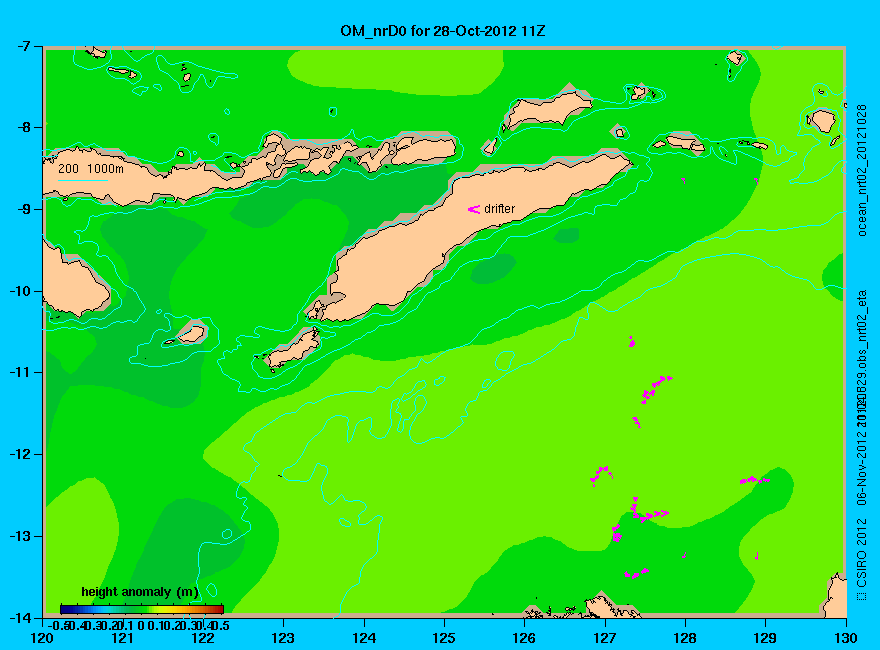Image resolution: width=880 pixels, height=650 pixels.
Task: Click the cyan contour legend line under '200 1000m'
Action: pyautogui.click(x=82, y=180)
